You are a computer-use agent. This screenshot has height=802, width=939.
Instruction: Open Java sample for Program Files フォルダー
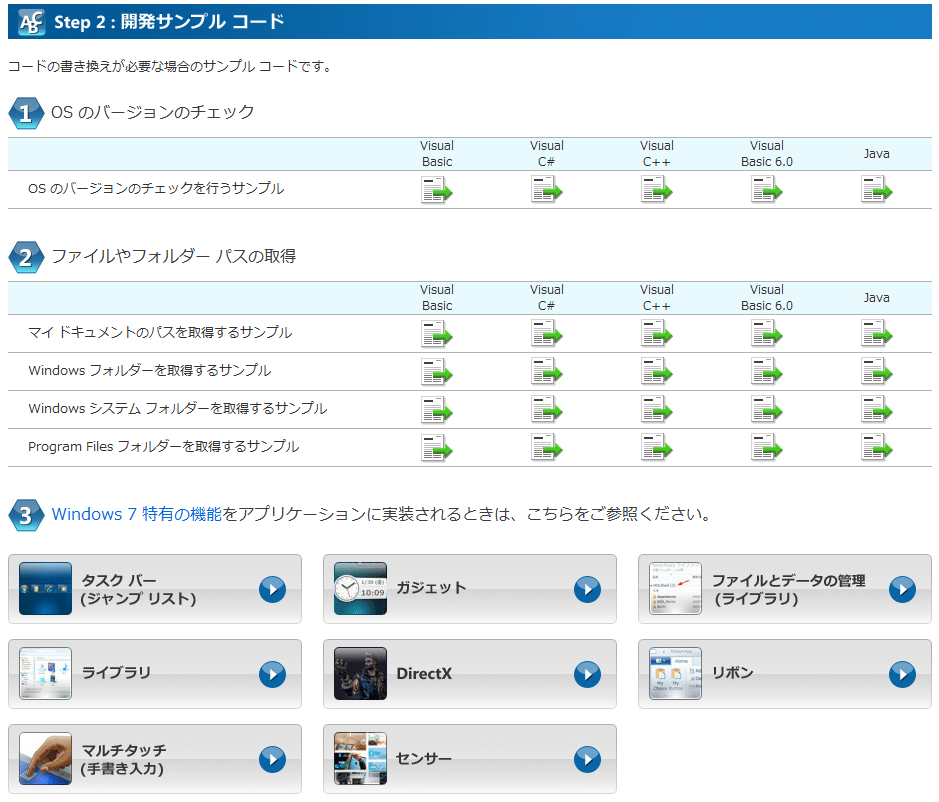tap(876, 447)
